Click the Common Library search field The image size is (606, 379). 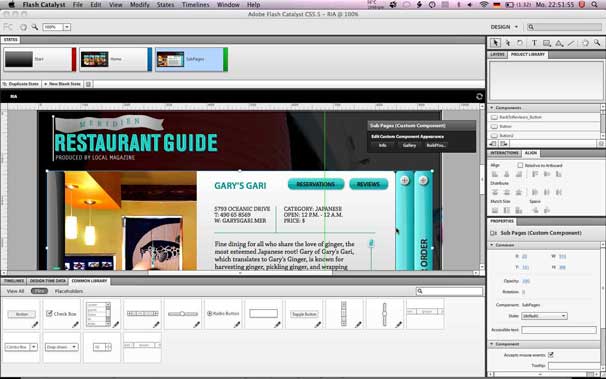coord(449,291)
